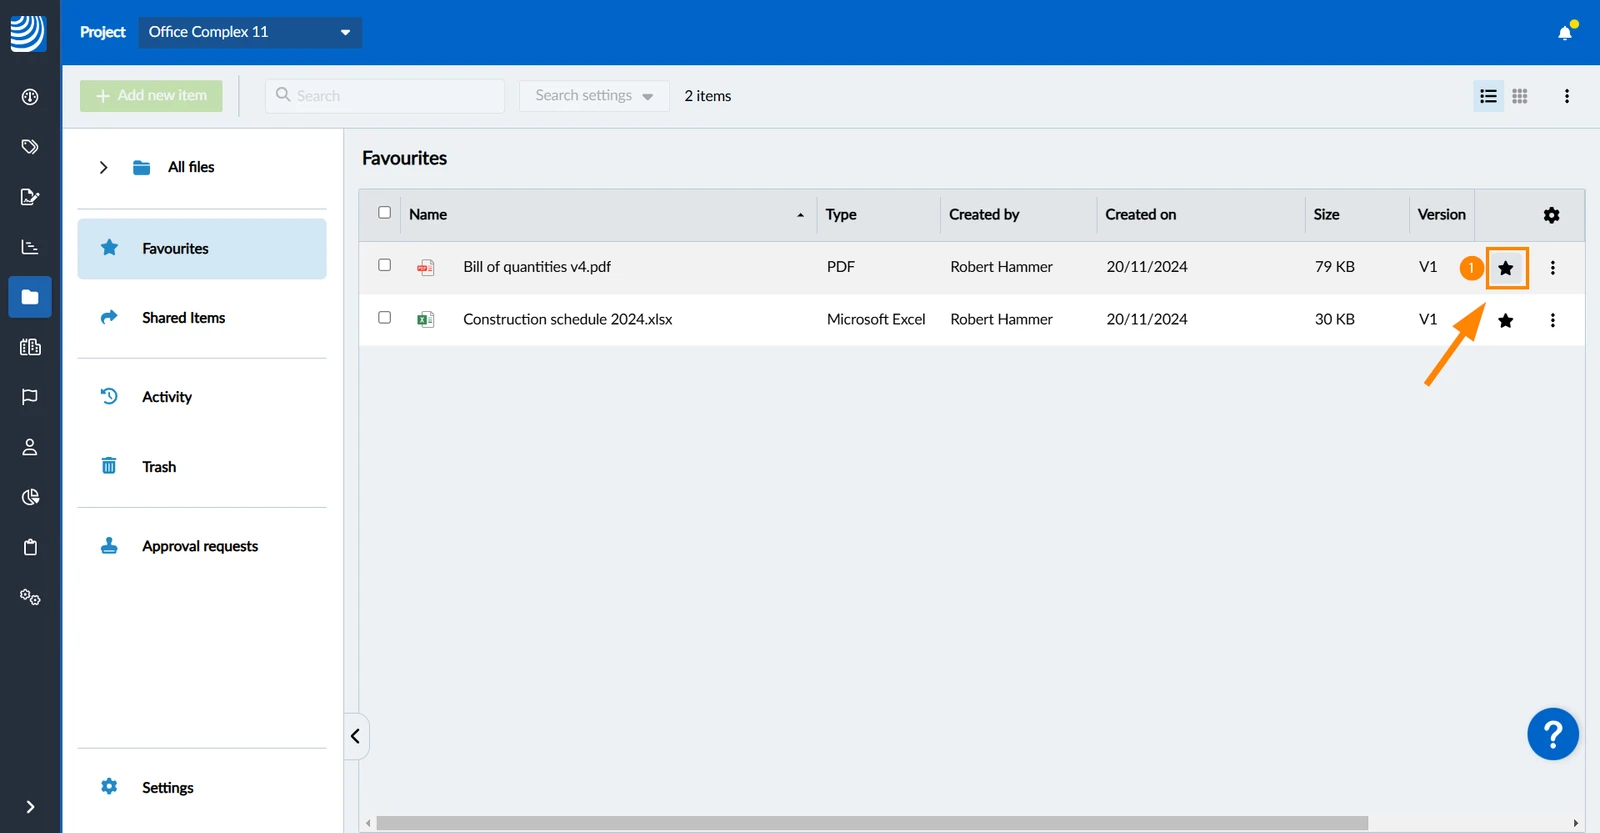Image resolution: width=1600 pixels, height=833 pixels.
Task: Open the pie chart icon in left rail
Action: click(30, 497)
